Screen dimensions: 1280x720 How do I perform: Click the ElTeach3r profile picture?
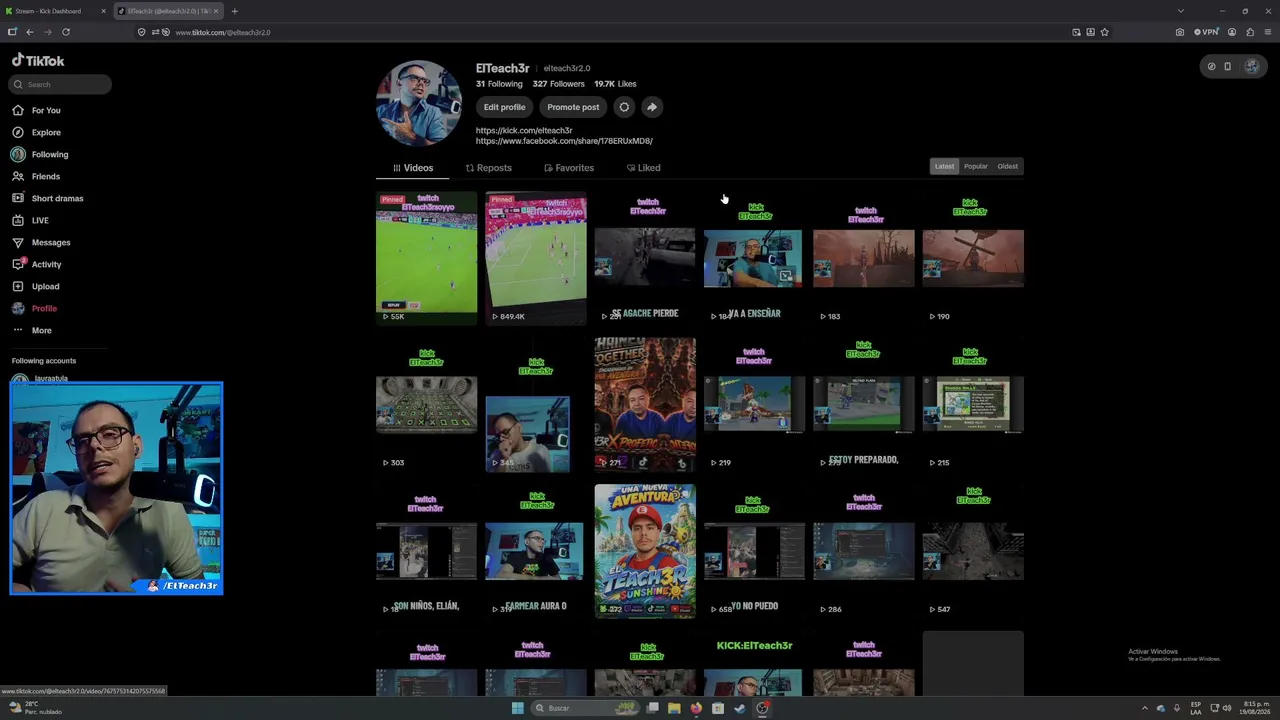pyautogui.click(x=418, y=103)
